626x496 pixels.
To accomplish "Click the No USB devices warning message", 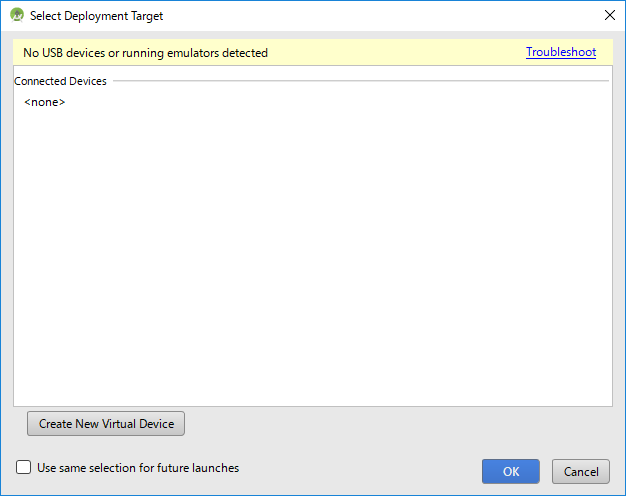I will [x=145, y=53].
